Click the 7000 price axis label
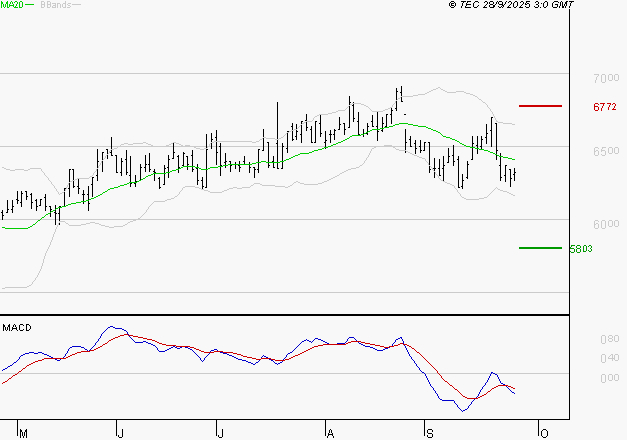The height and width of the screenshot is (440, 627). (579, 78)
